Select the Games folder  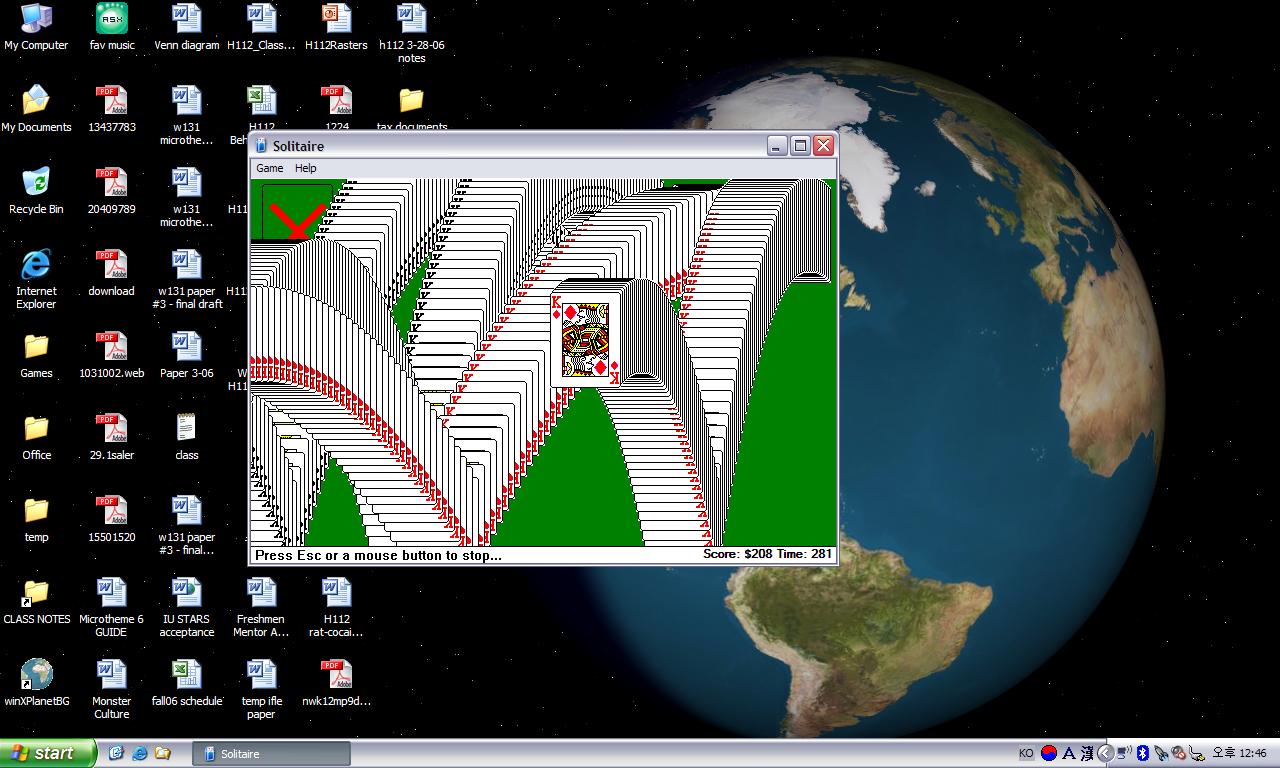(36, 355)
